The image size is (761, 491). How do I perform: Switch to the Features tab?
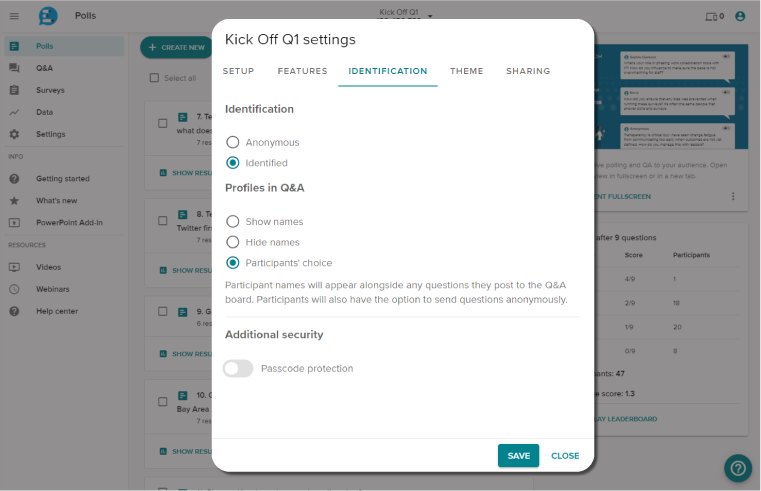(302, 71)
